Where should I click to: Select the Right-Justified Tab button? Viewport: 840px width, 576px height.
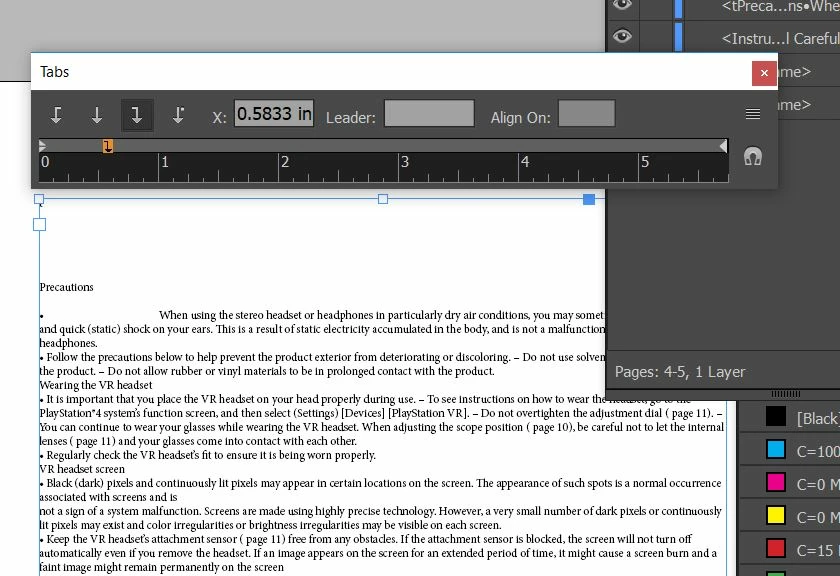tap(137, 115)
